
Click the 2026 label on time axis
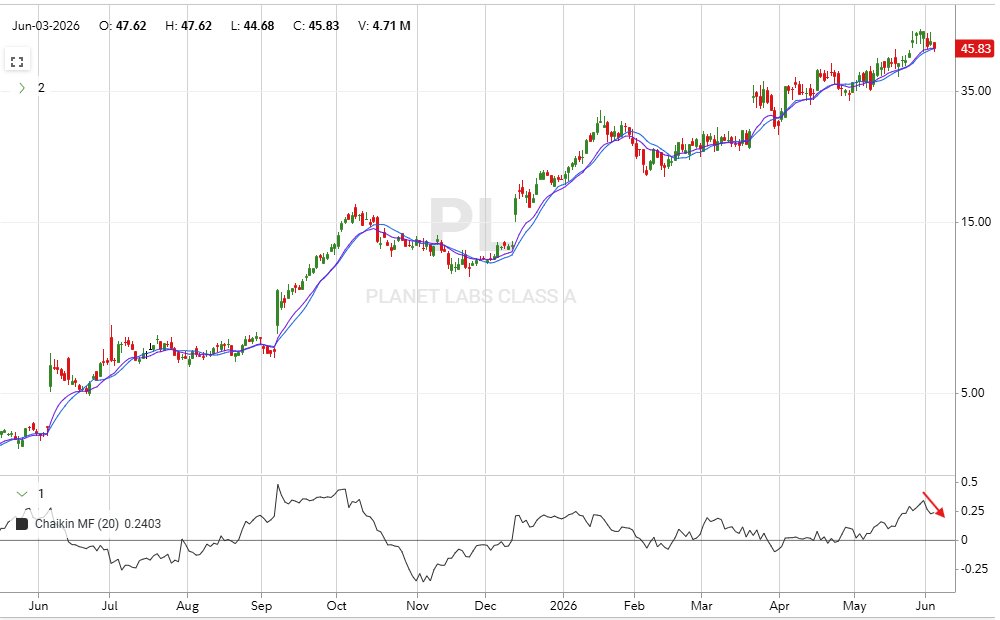[x=563, y=605]
